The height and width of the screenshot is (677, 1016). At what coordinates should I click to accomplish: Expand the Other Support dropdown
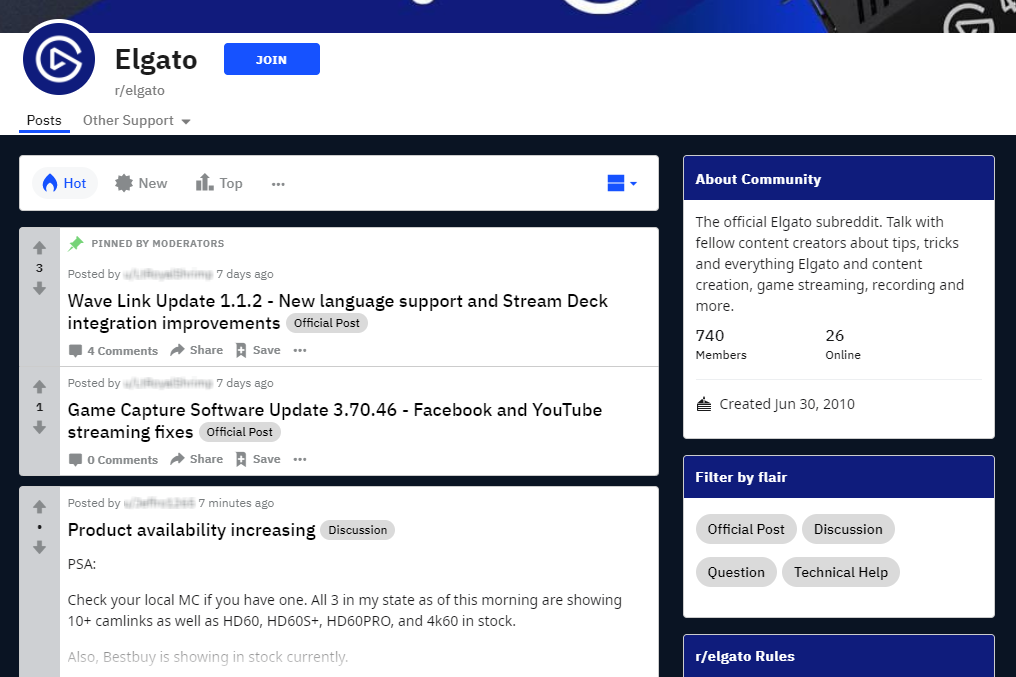coord(136,121)
